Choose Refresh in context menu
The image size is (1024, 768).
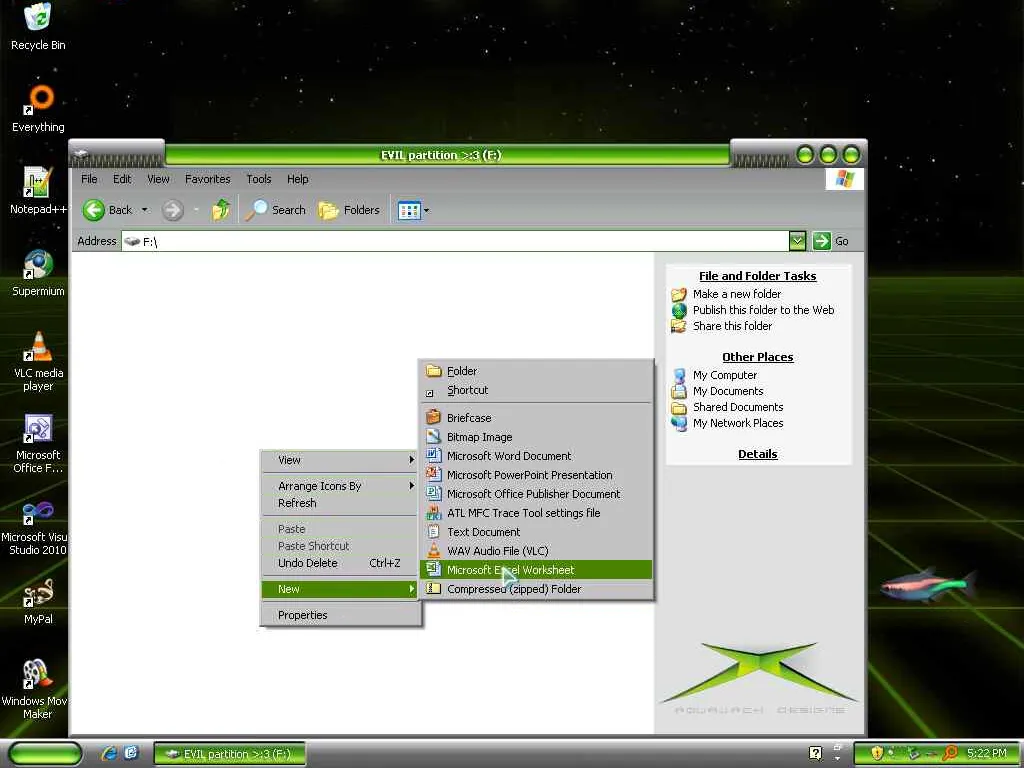[339, 503]
